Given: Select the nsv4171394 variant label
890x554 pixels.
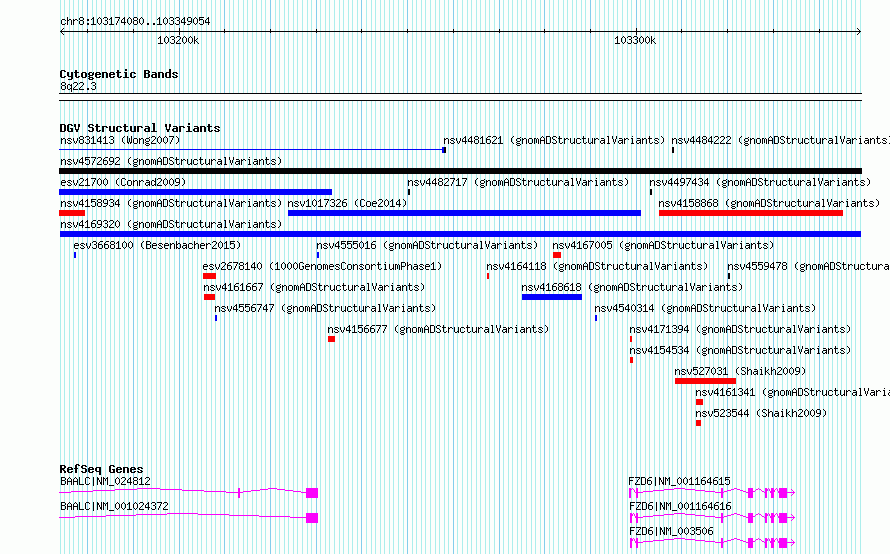Looking at the screenshot, I should click(x=740, y=330).
